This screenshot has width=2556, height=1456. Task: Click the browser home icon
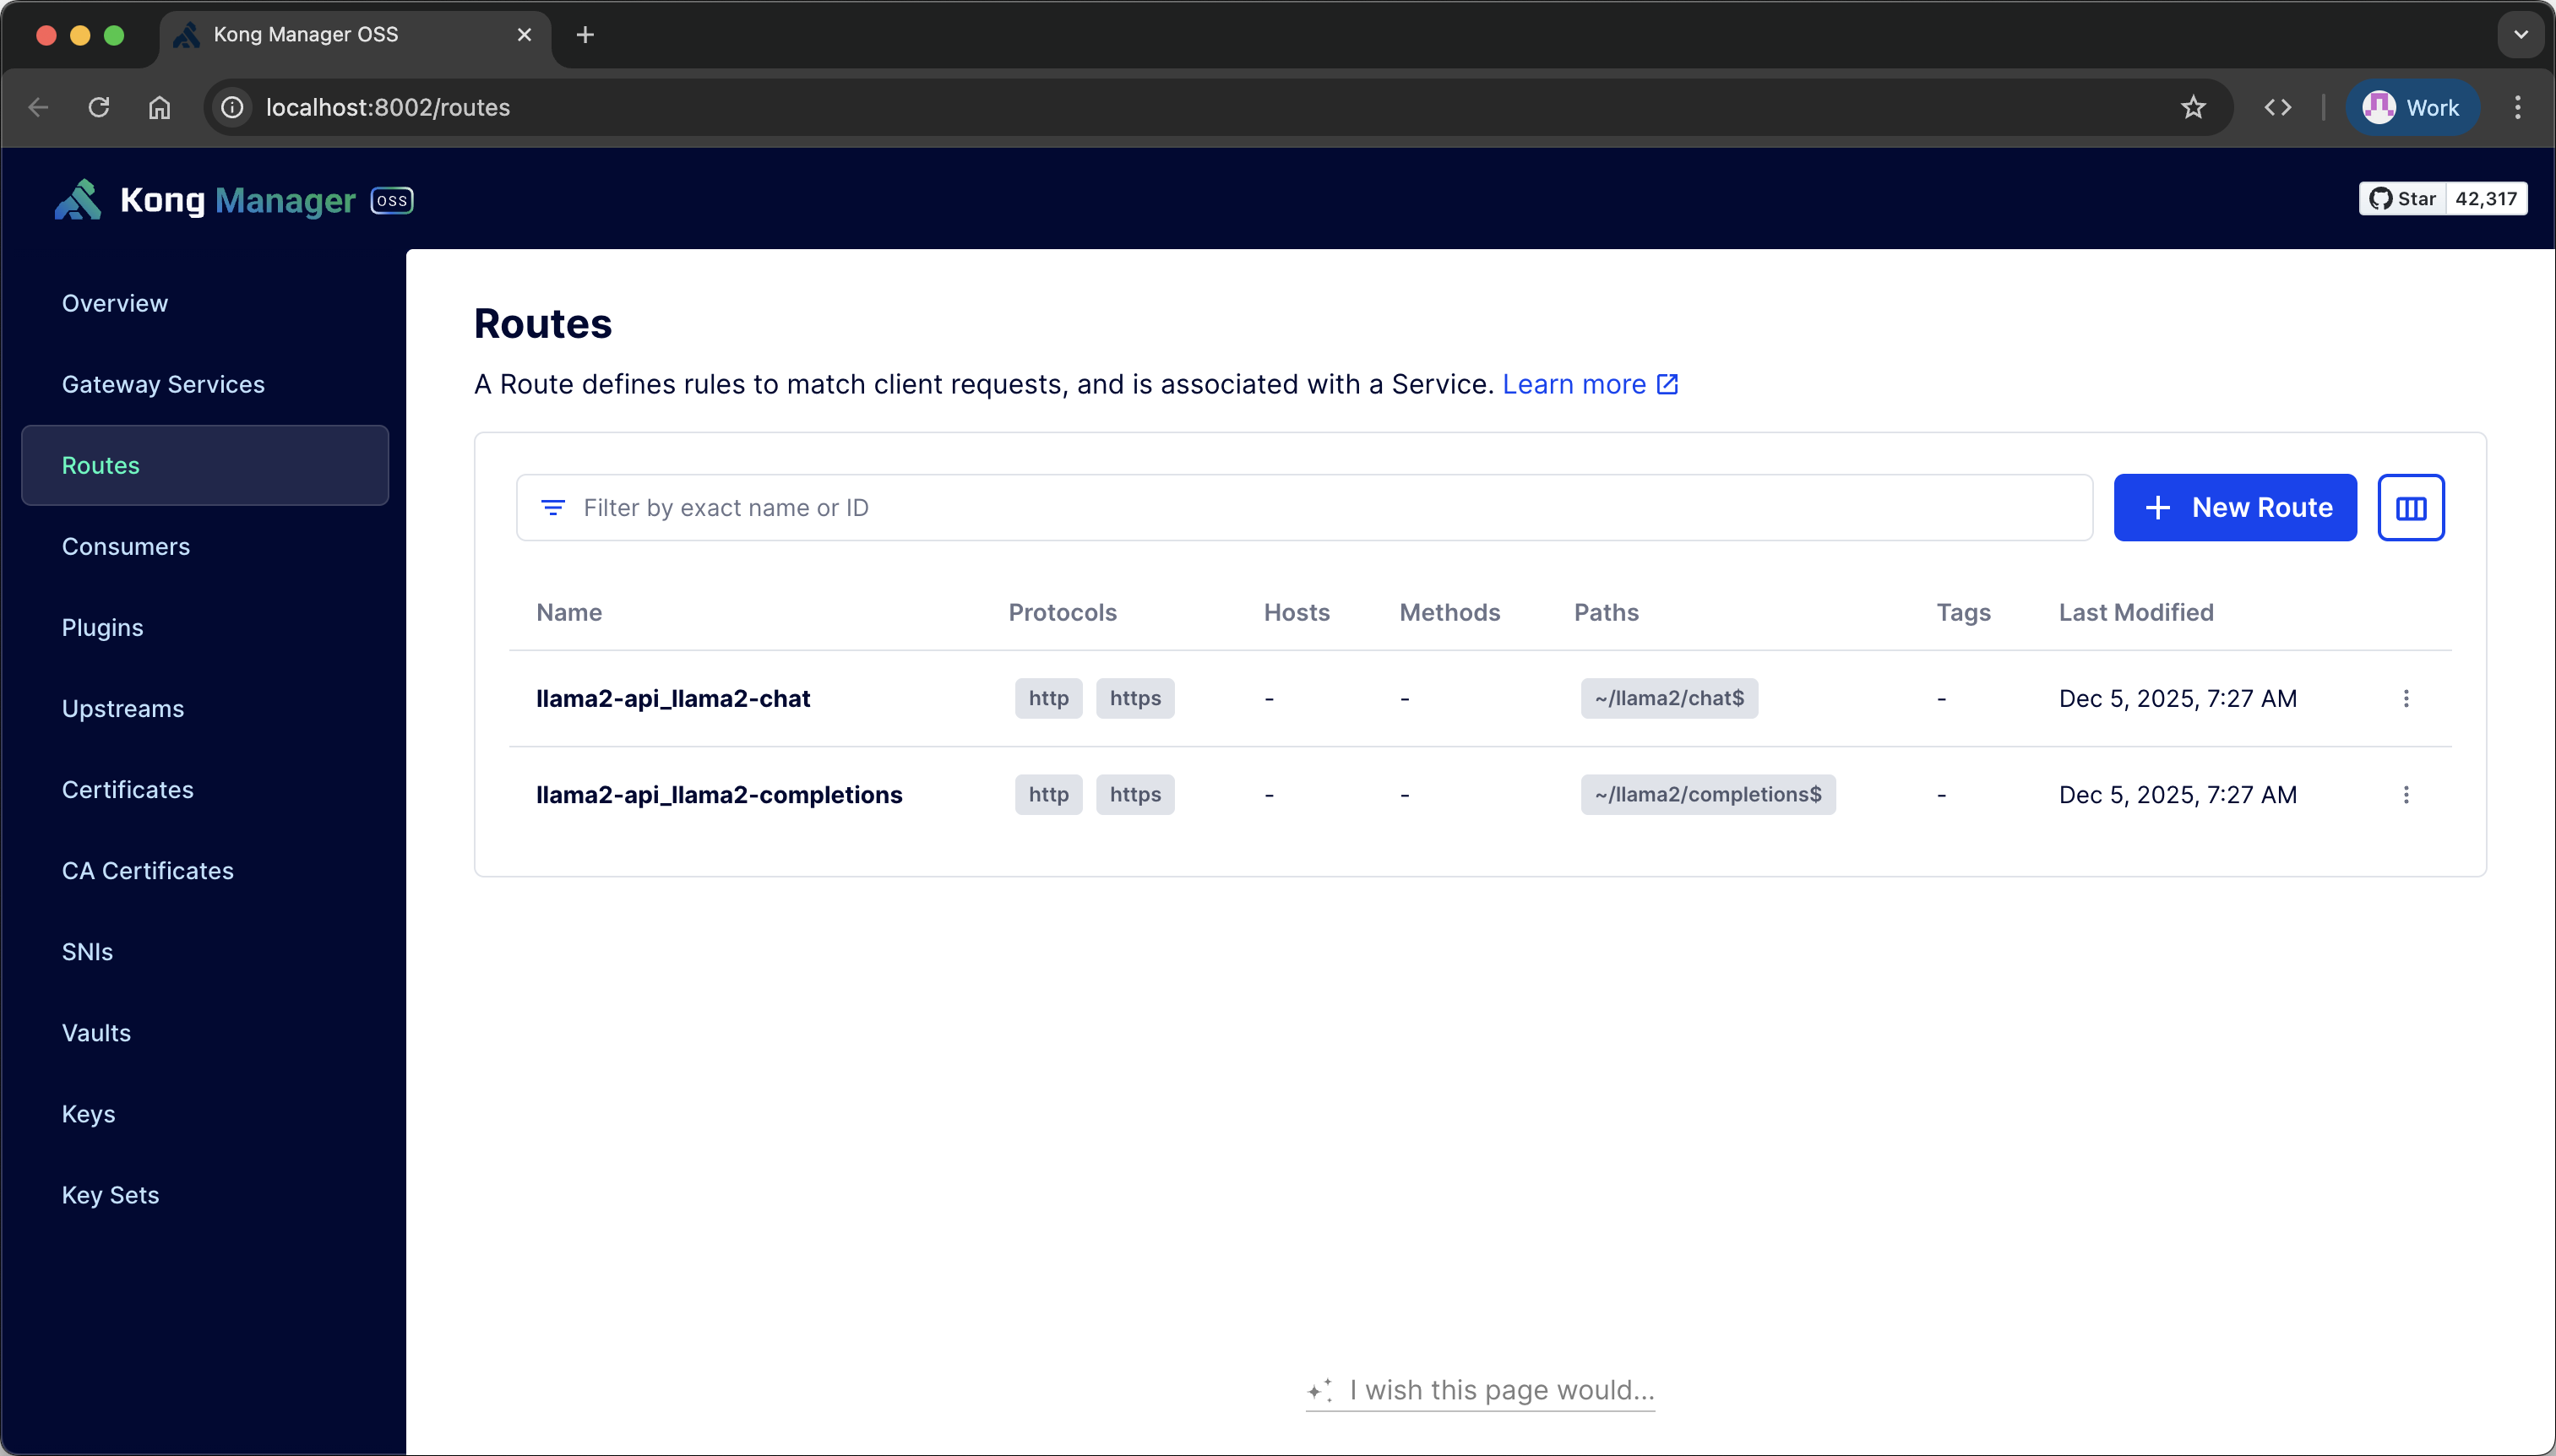tap(160, 107)
